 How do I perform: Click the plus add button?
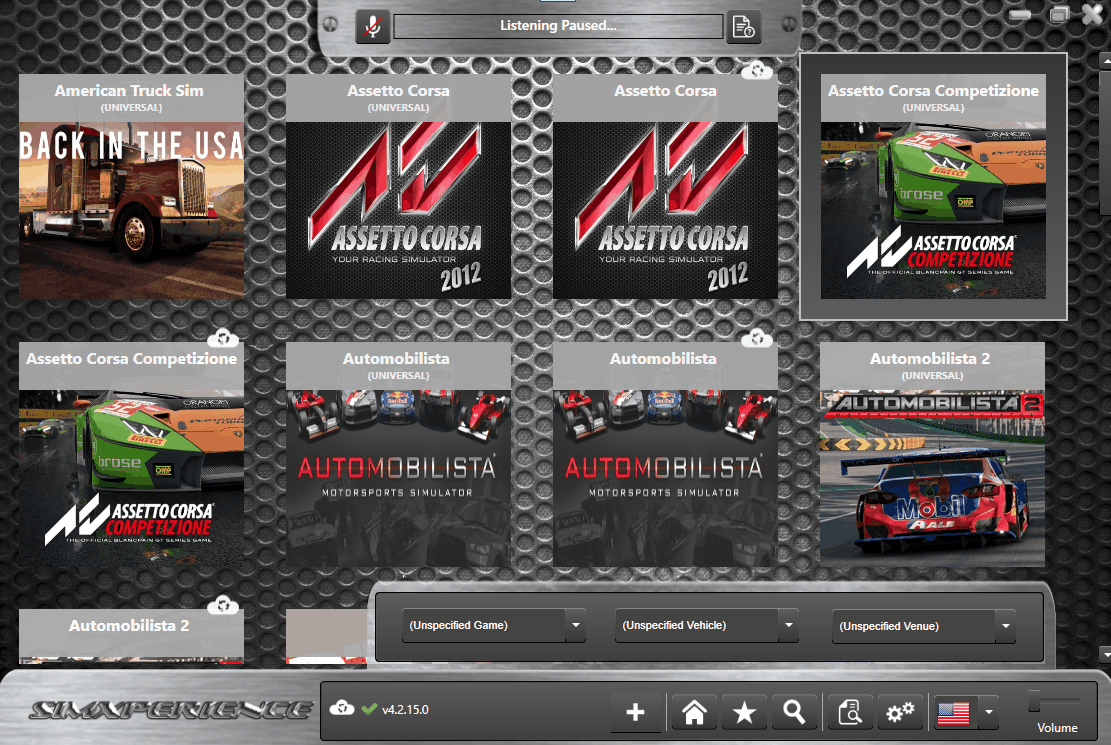tap(635, 713)
